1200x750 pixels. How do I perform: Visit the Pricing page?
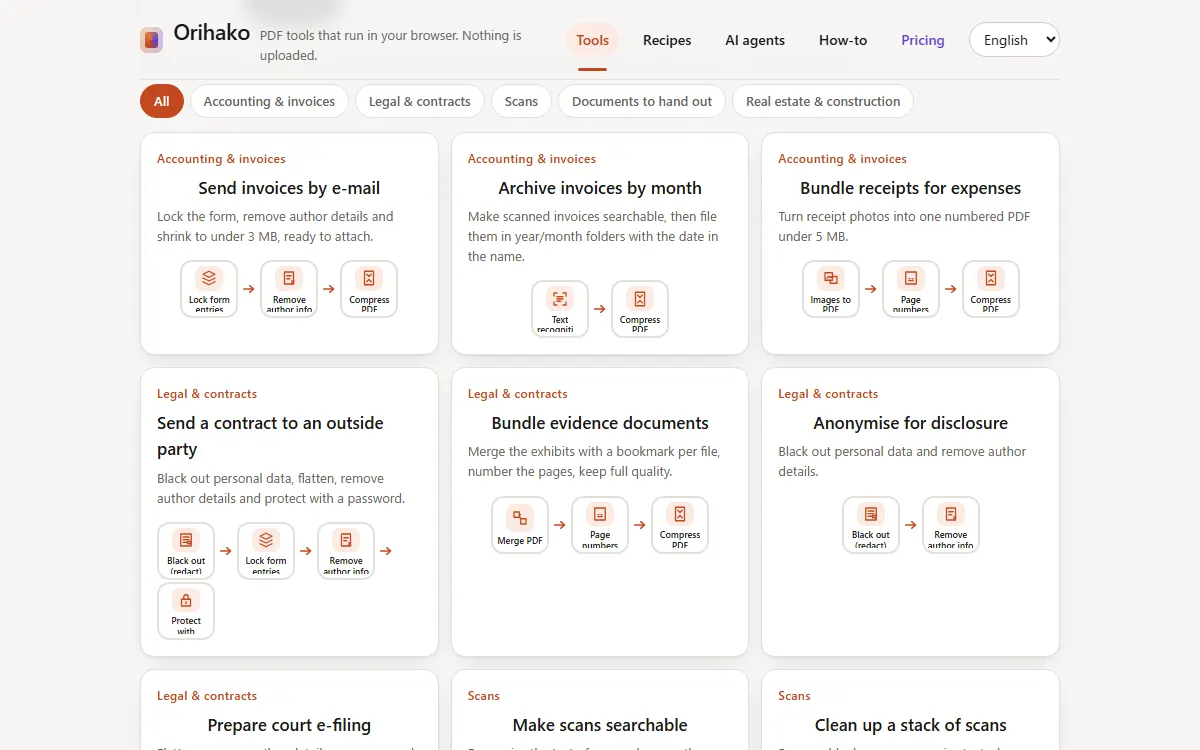point(923,40)
